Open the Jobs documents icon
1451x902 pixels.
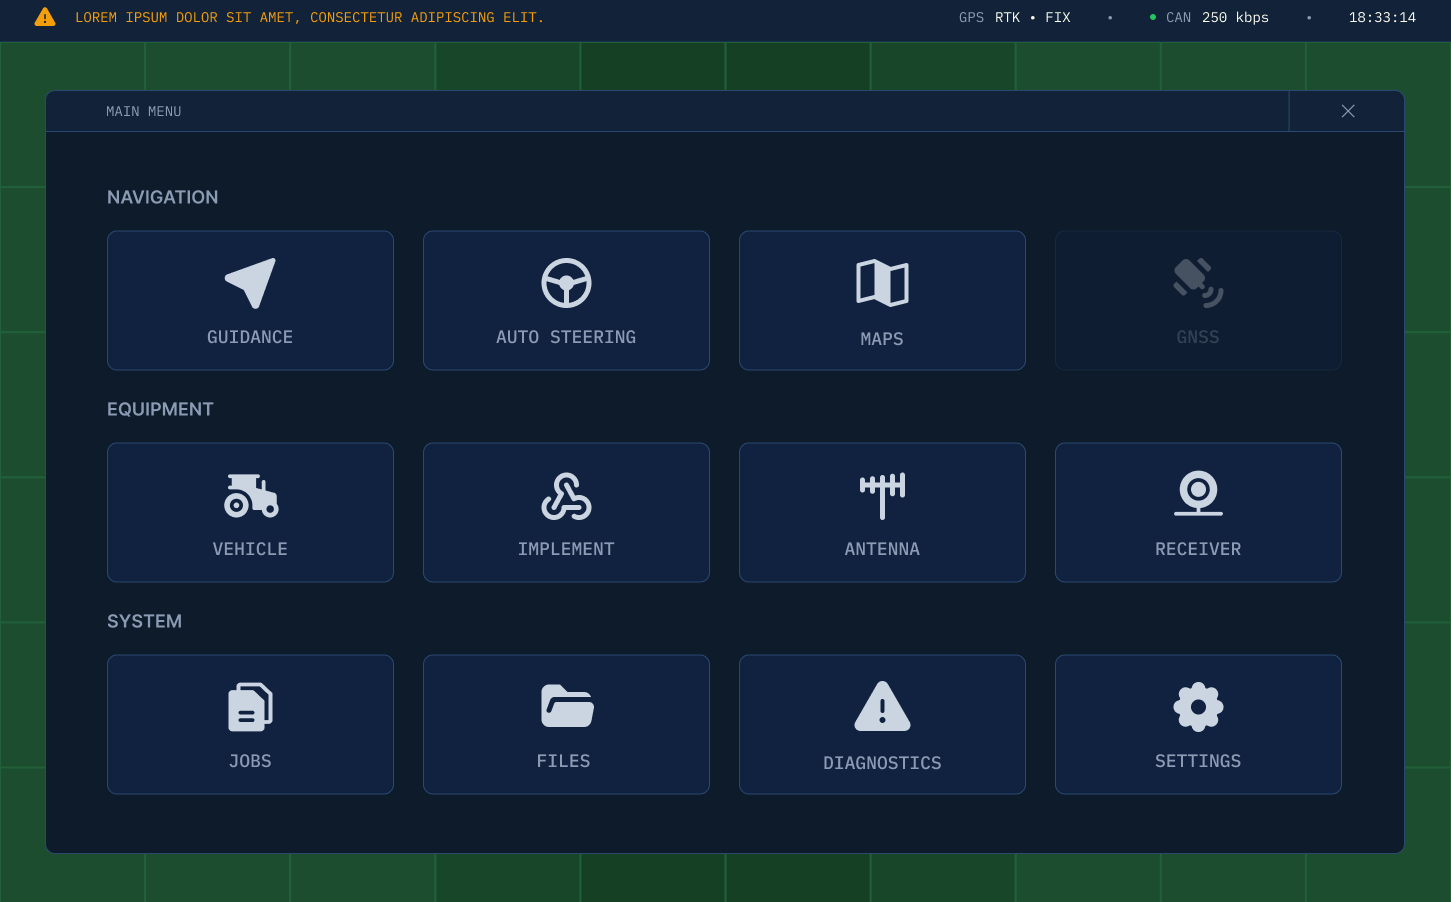pos(250,707)
